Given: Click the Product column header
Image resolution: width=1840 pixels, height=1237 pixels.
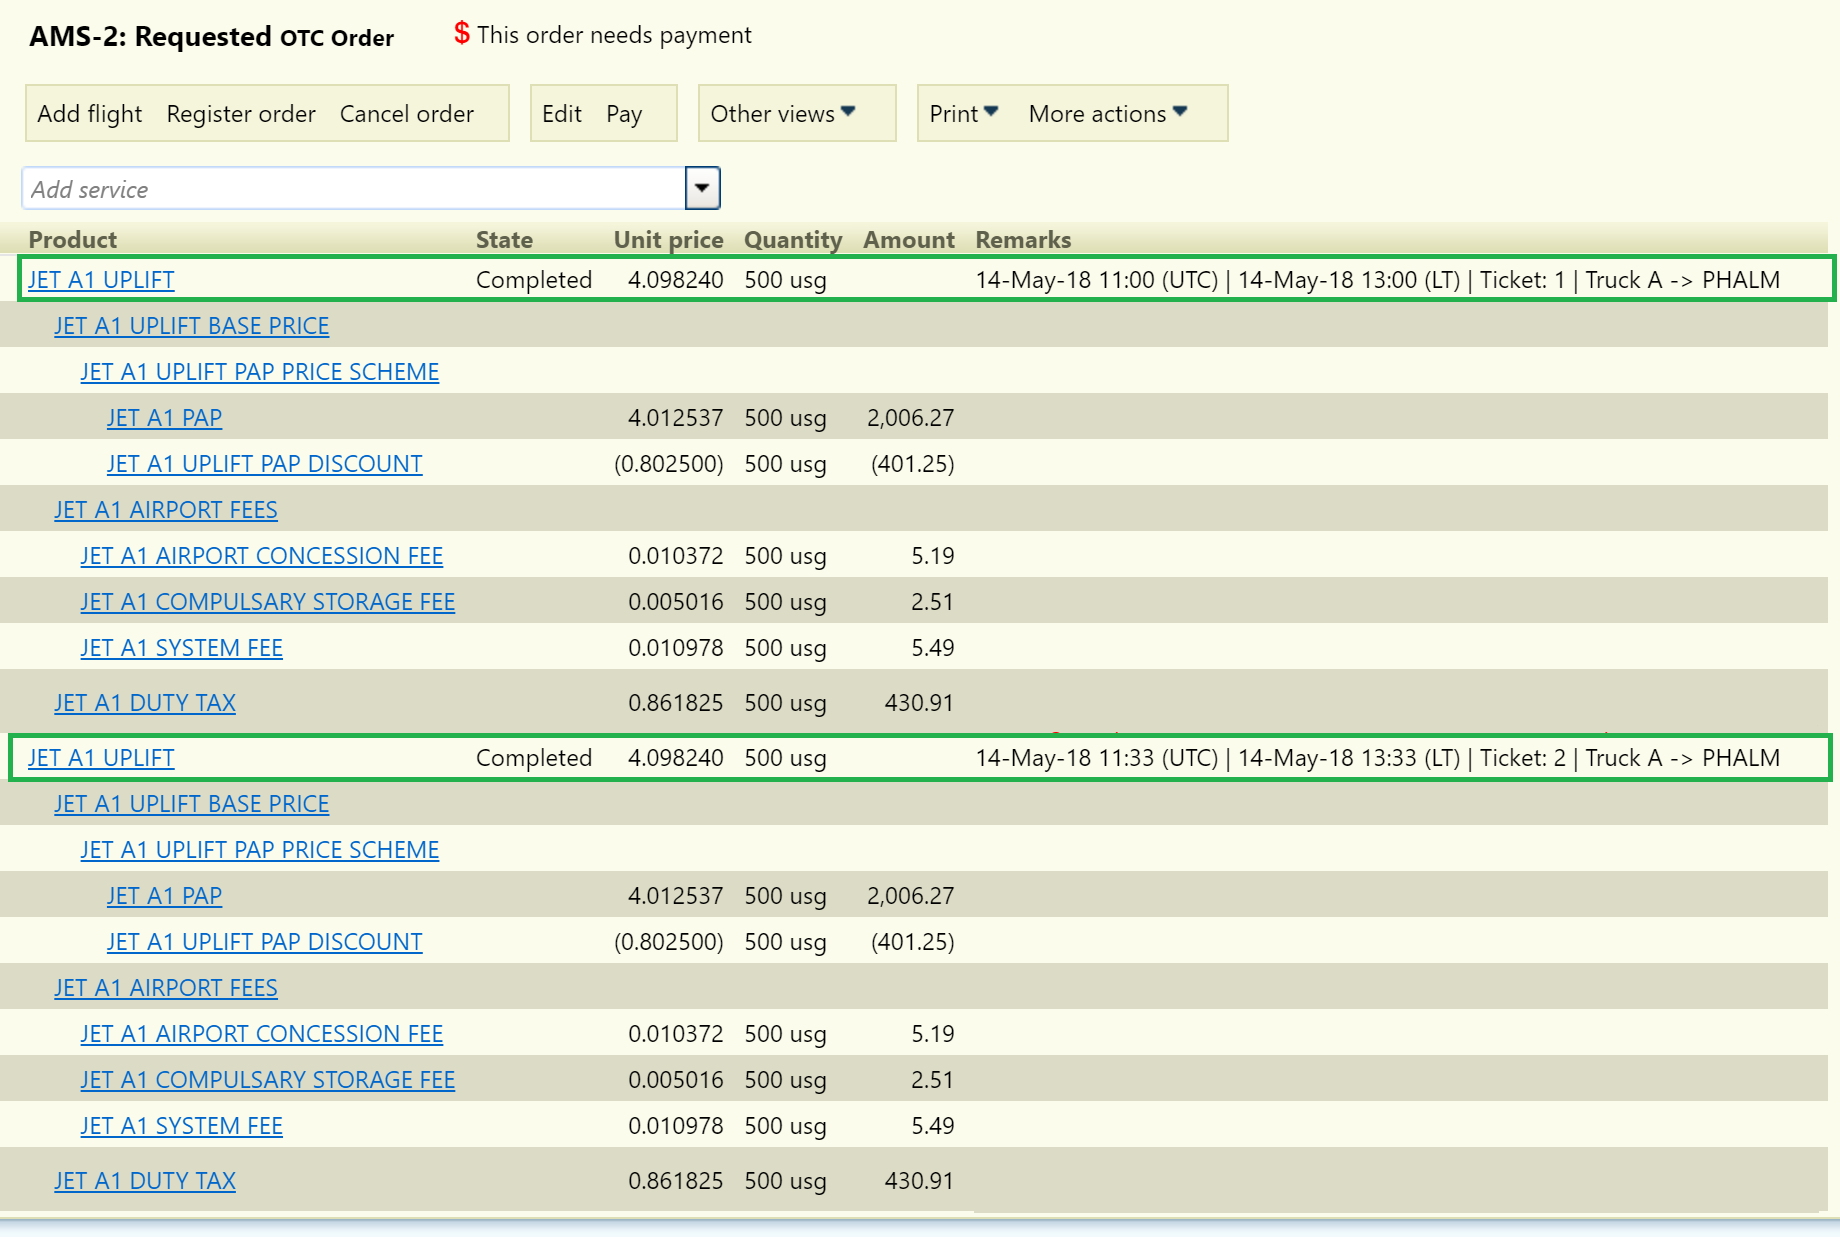Looking at the screenshot, I should 73,240.
